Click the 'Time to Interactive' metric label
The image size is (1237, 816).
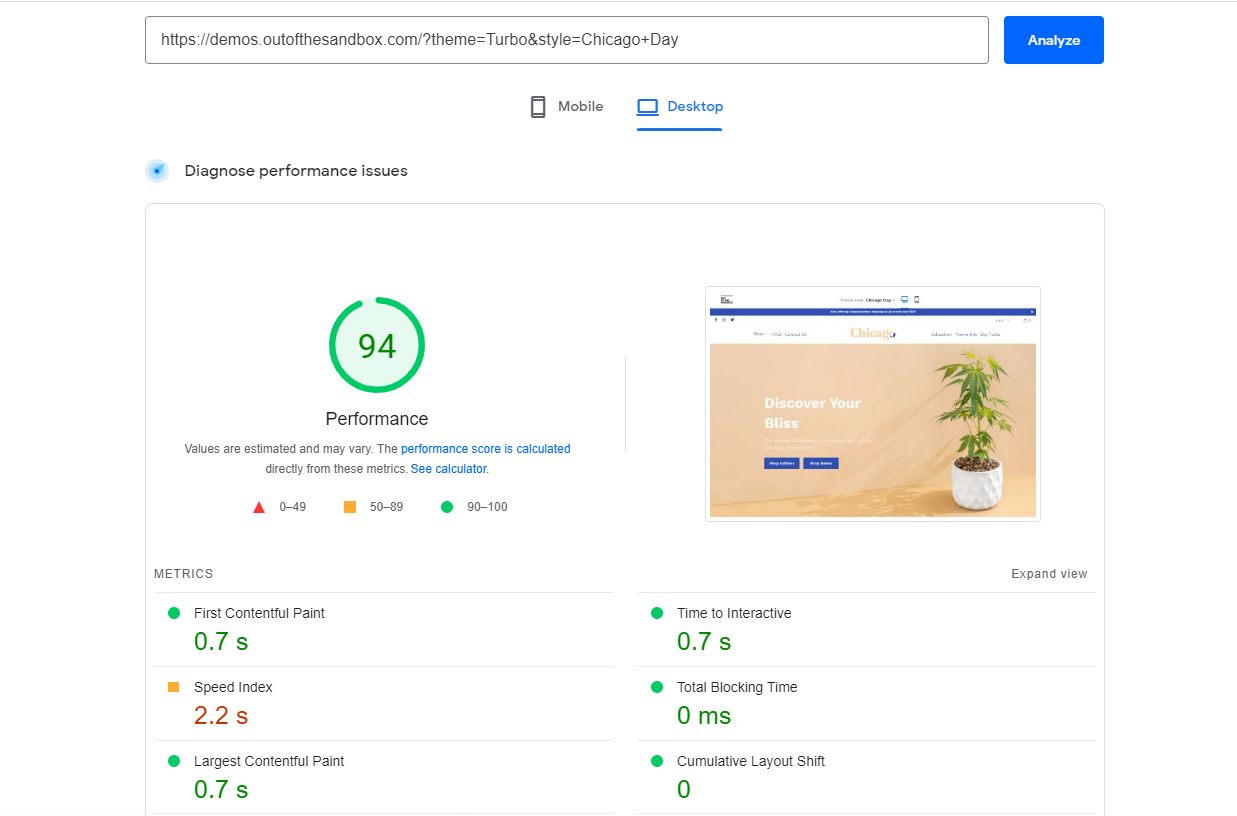734,613
